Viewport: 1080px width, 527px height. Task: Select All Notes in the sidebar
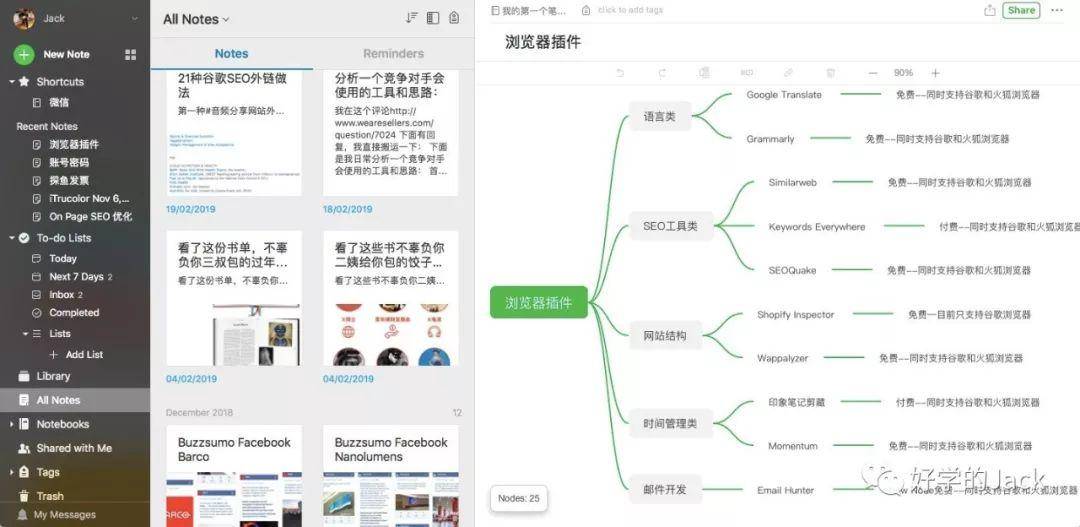[x=75, y=400]
